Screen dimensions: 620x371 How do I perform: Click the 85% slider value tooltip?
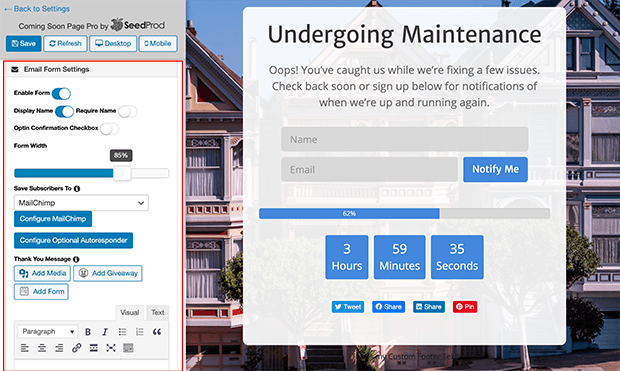pyautogui.click(x=121, y=155)
